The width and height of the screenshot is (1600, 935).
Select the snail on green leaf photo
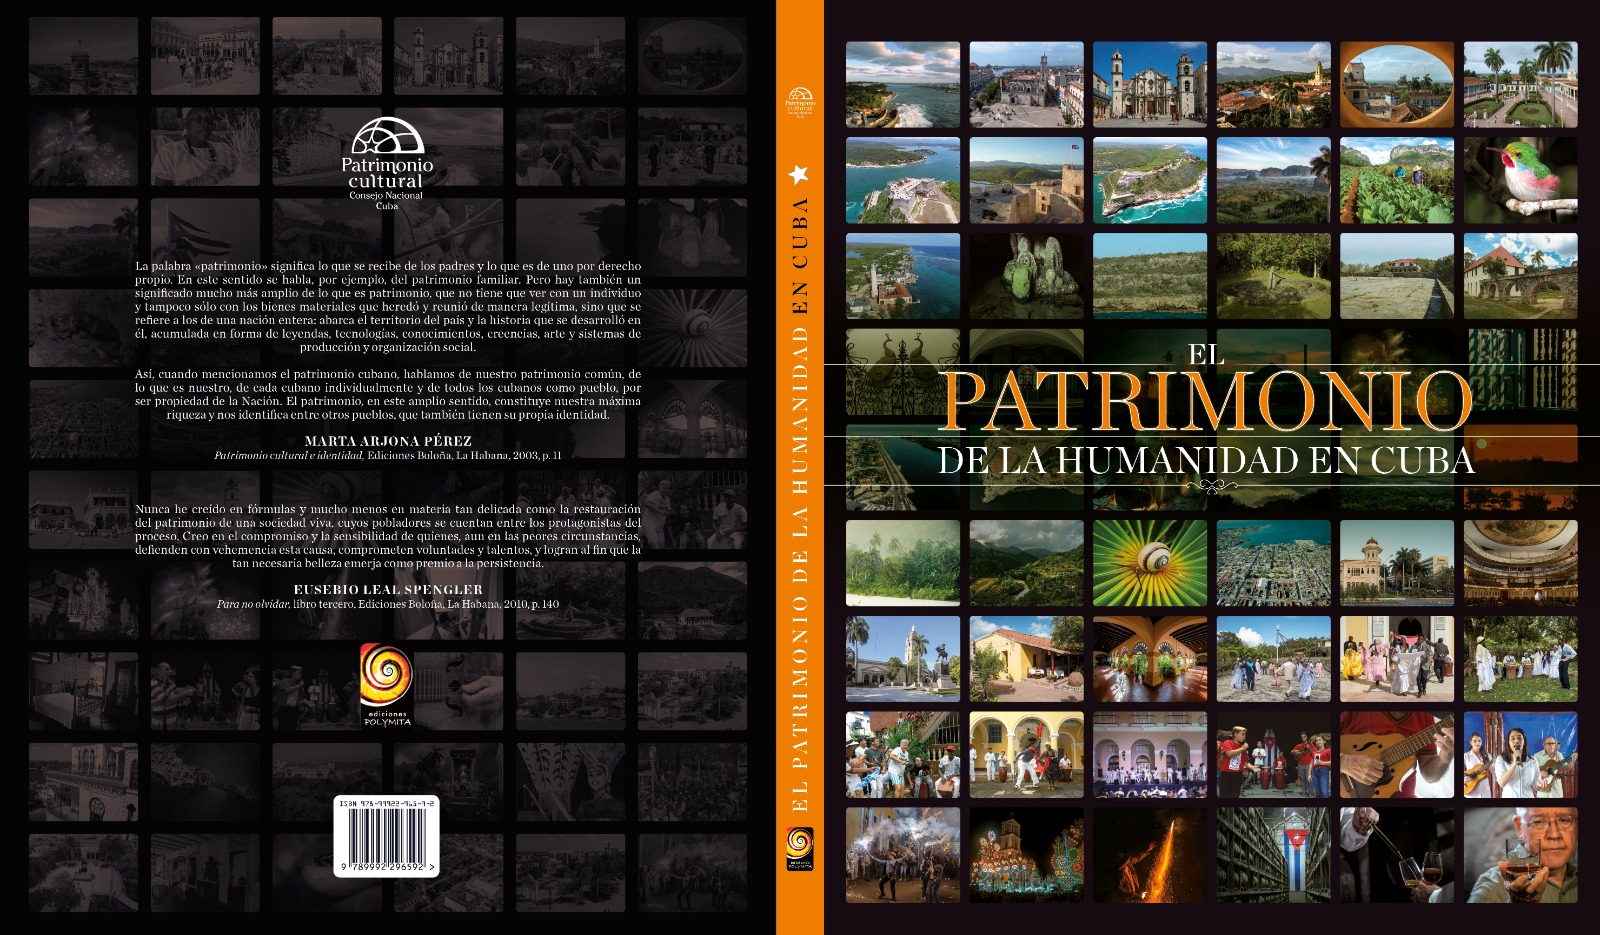1150,563
